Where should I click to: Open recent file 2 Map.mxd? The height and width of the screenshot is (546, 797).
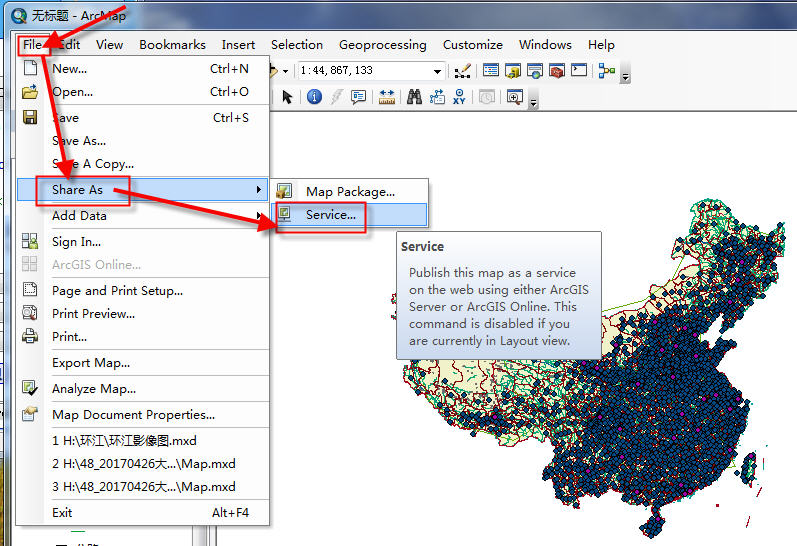click(143, 464)
